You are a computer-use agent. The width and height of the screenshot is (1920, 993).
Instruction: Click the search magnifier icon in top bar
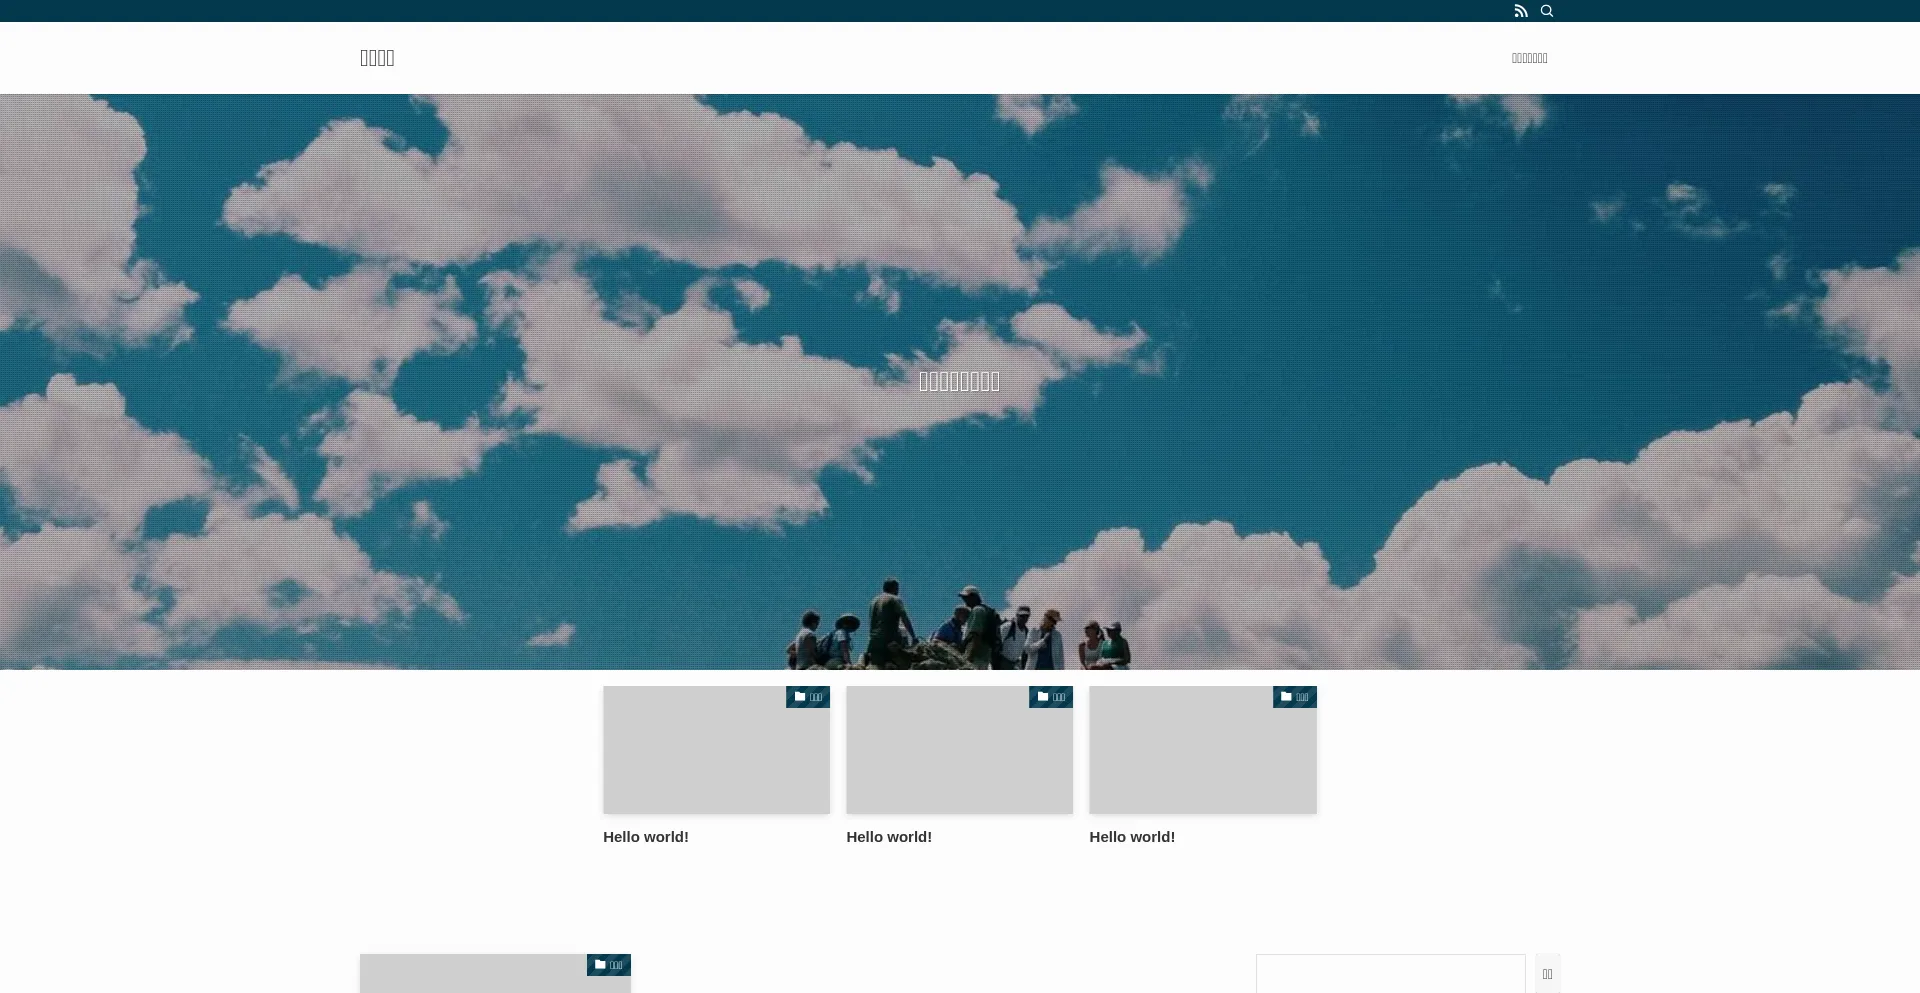pos(1547,11)
